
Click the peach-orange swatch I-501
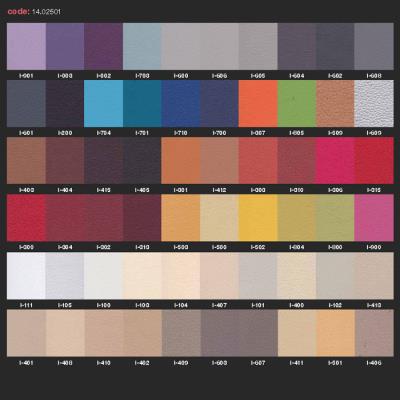click(x=335, y=333)
